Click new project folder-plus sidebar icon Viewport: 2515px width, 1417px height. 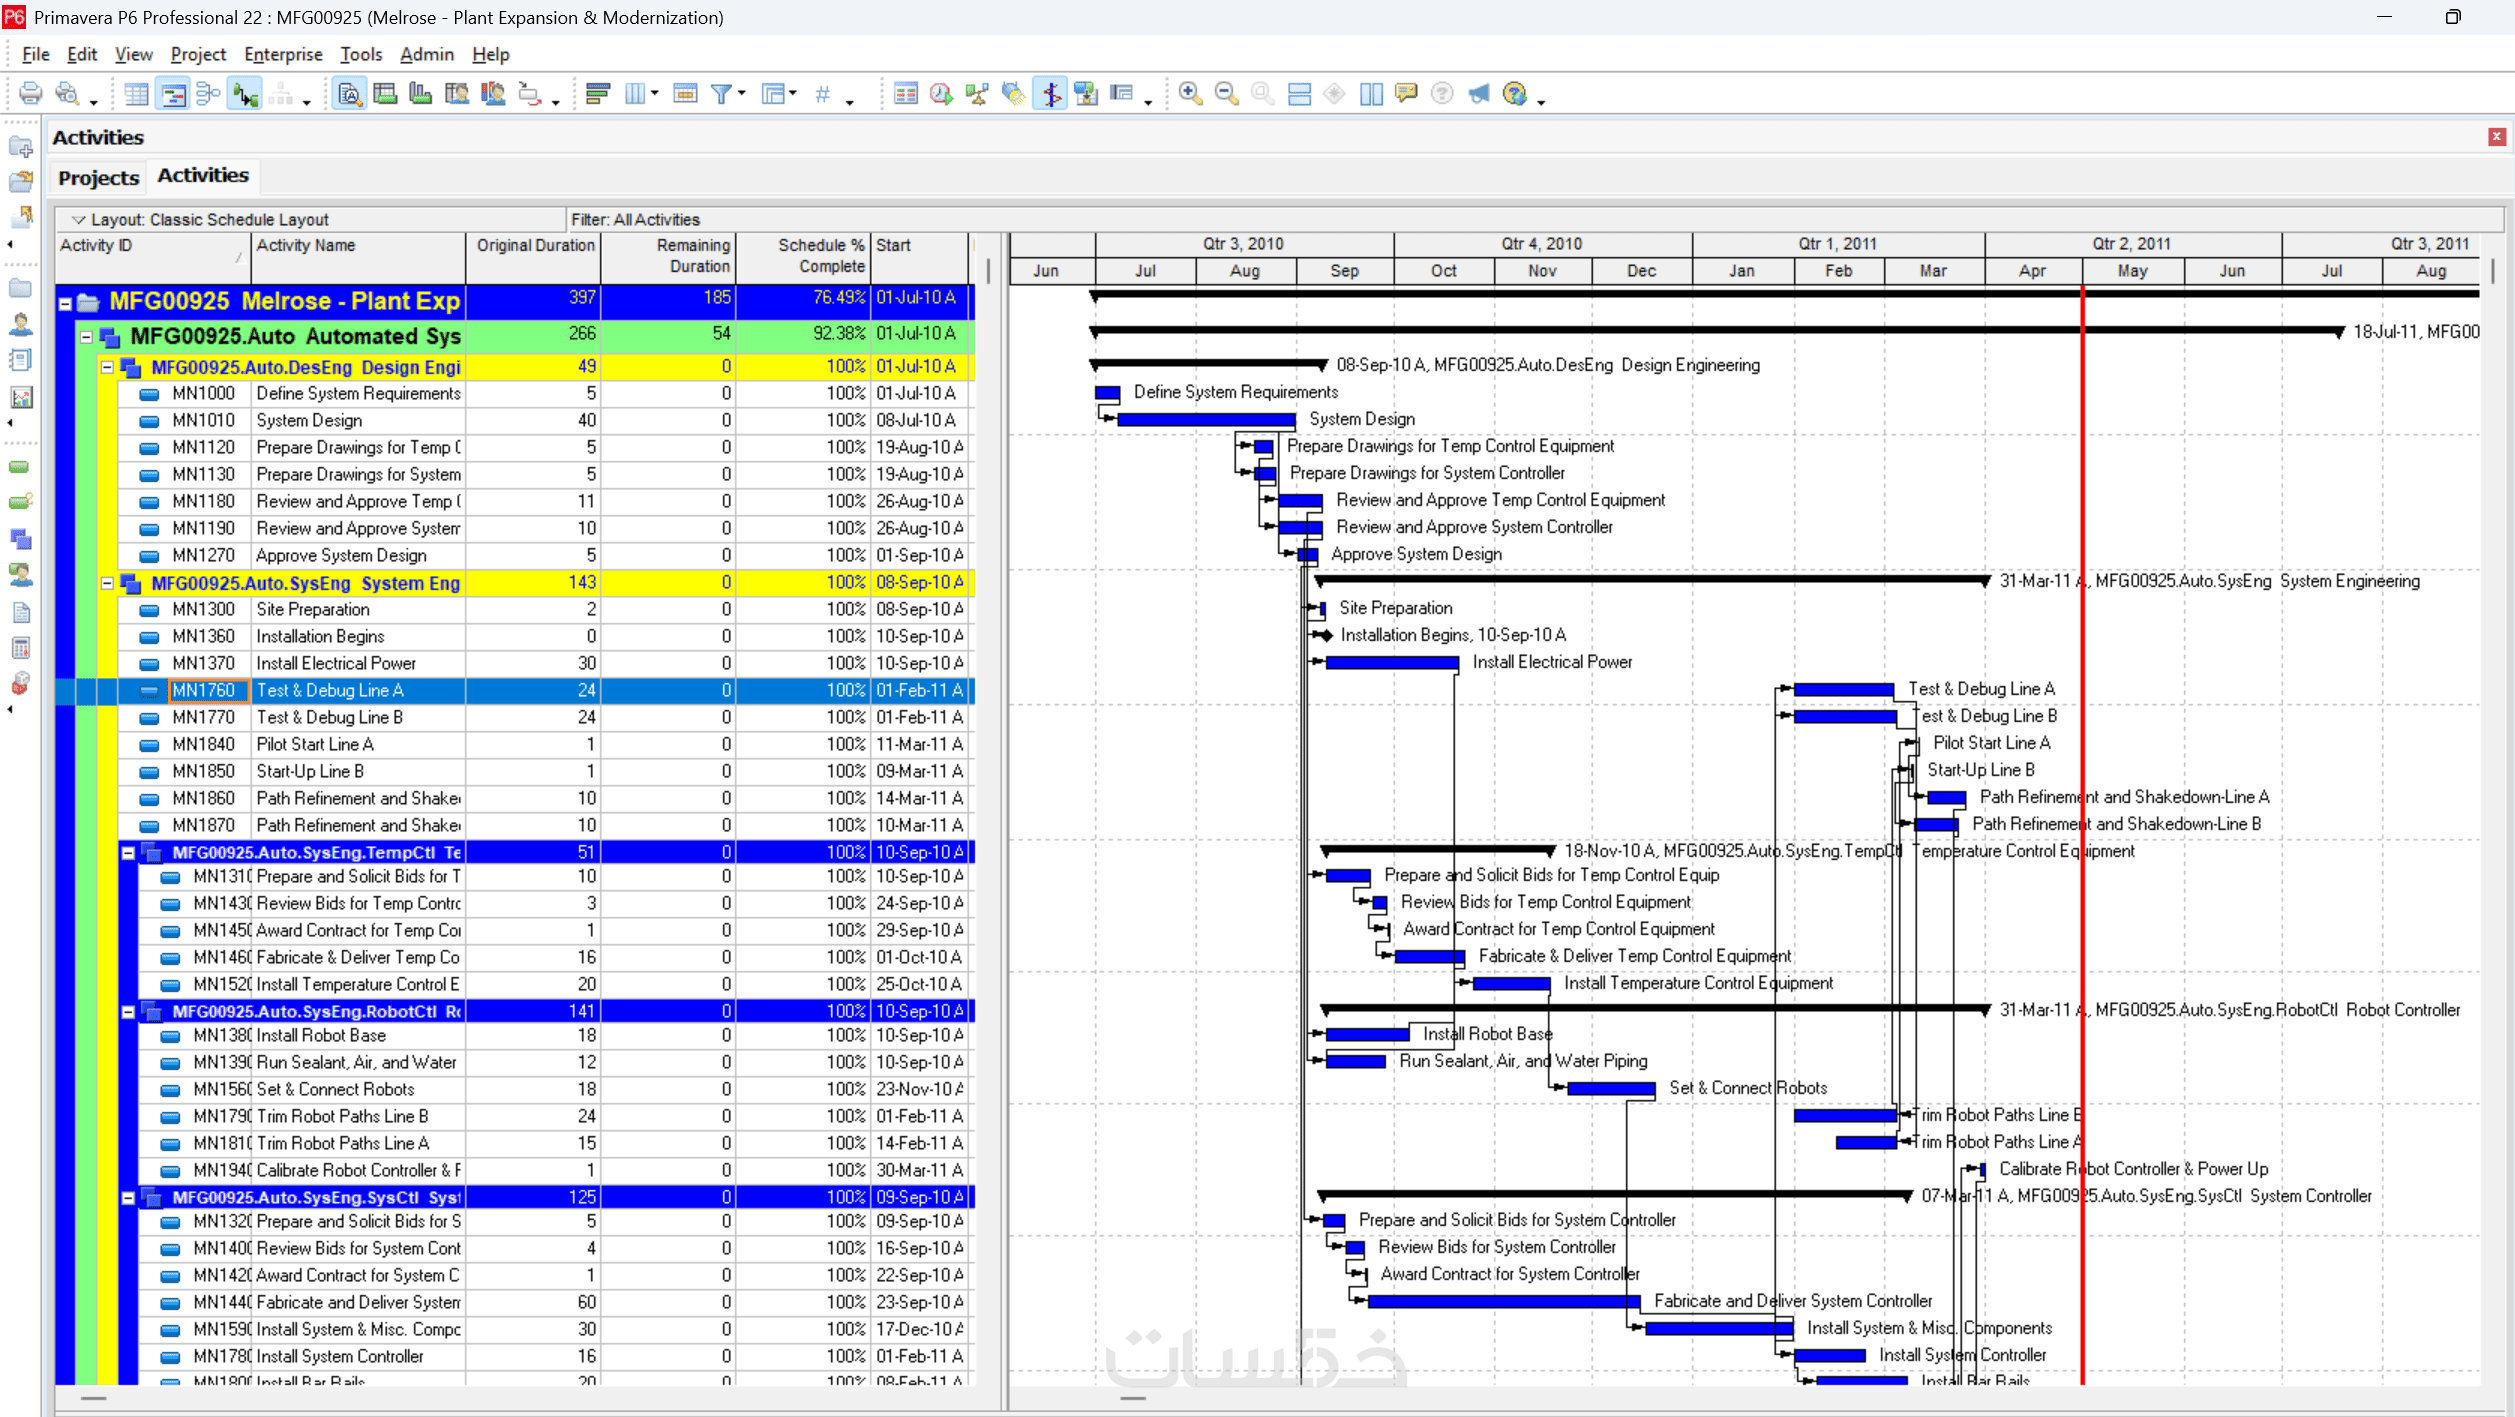(x=20, y=147)
